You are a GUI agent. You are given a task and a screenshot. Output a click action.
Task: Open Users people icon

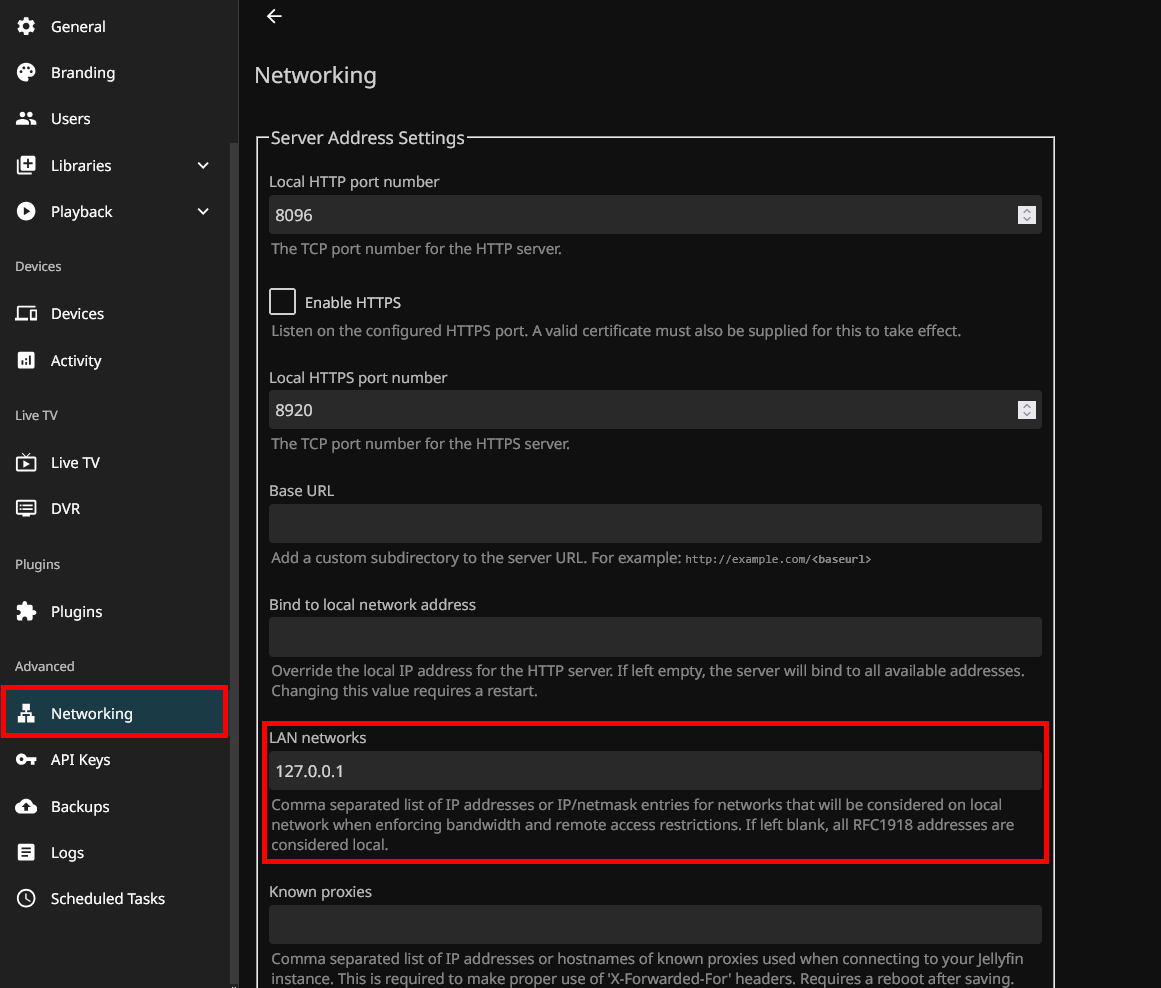coord(27,119)
